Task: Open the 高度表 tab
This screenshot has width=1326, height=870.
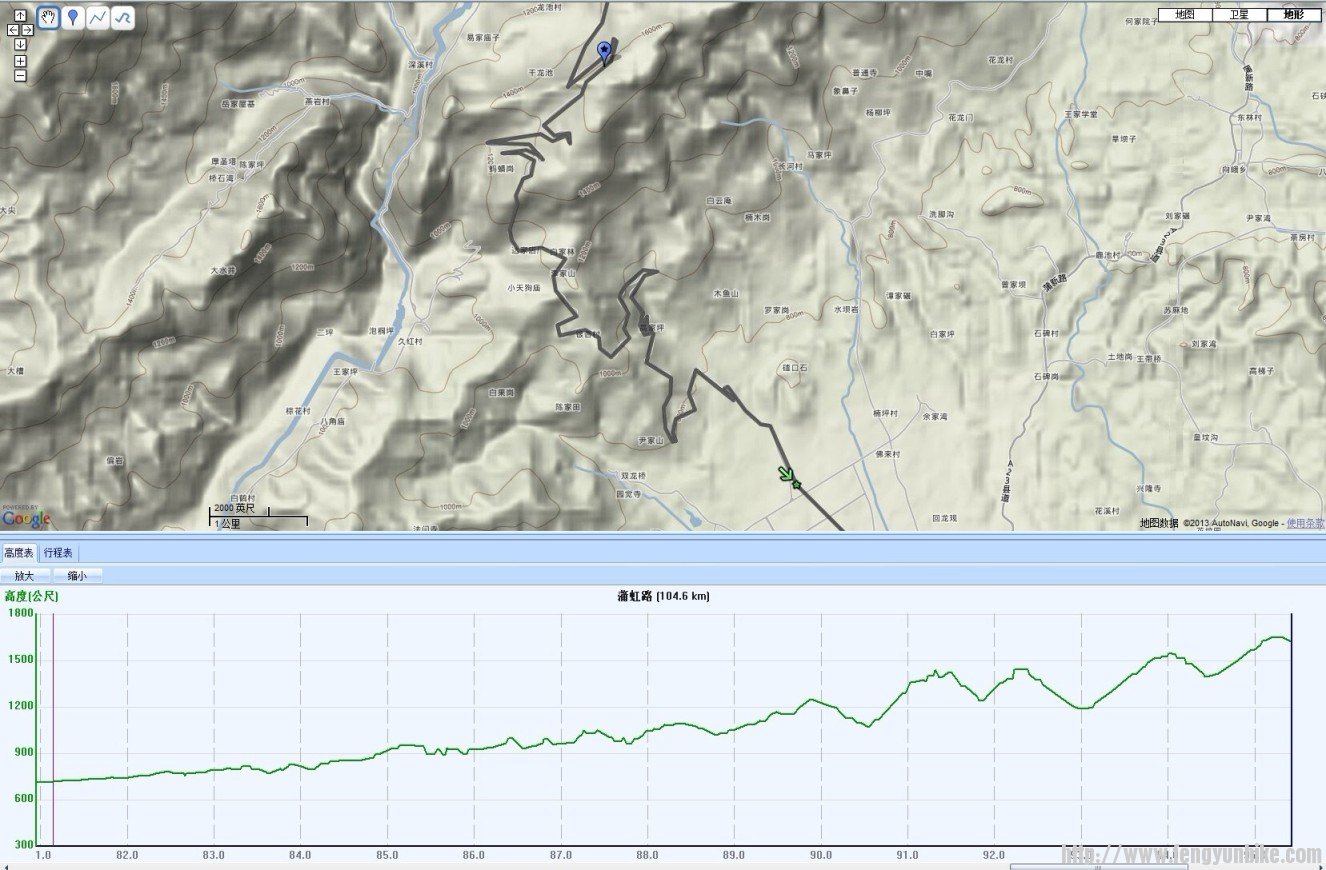Action: tap(19, 552)
